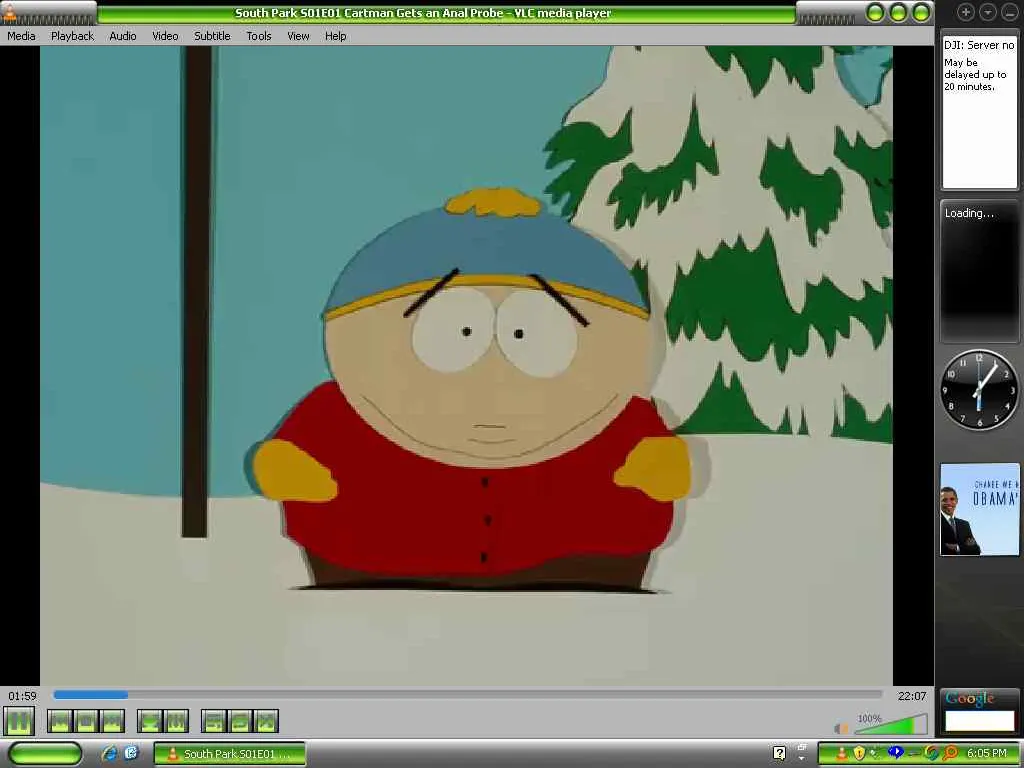
Task: Toggle the elapsed time 01:59 display
Action: [x=22, y=696]
